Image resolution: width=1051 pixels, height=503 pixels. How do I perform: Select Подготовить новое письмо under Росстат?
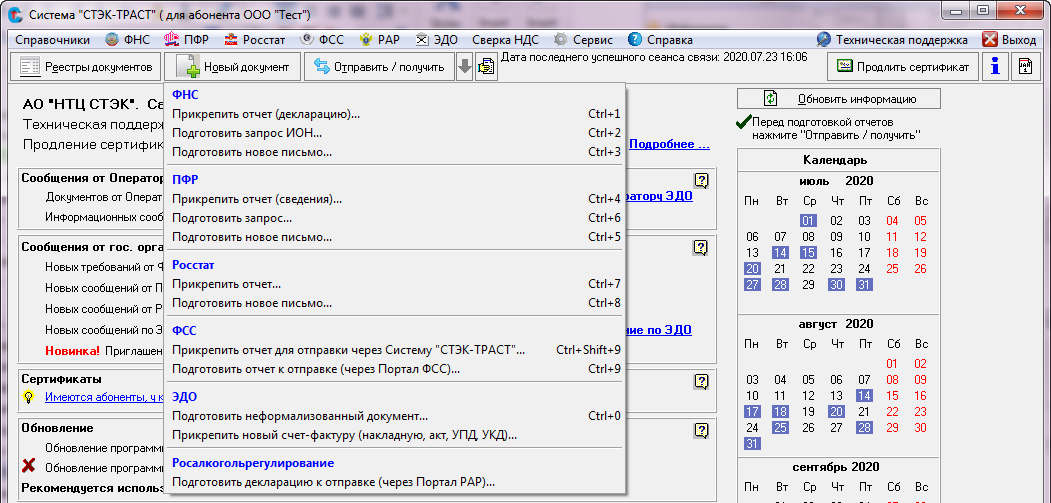395,303
